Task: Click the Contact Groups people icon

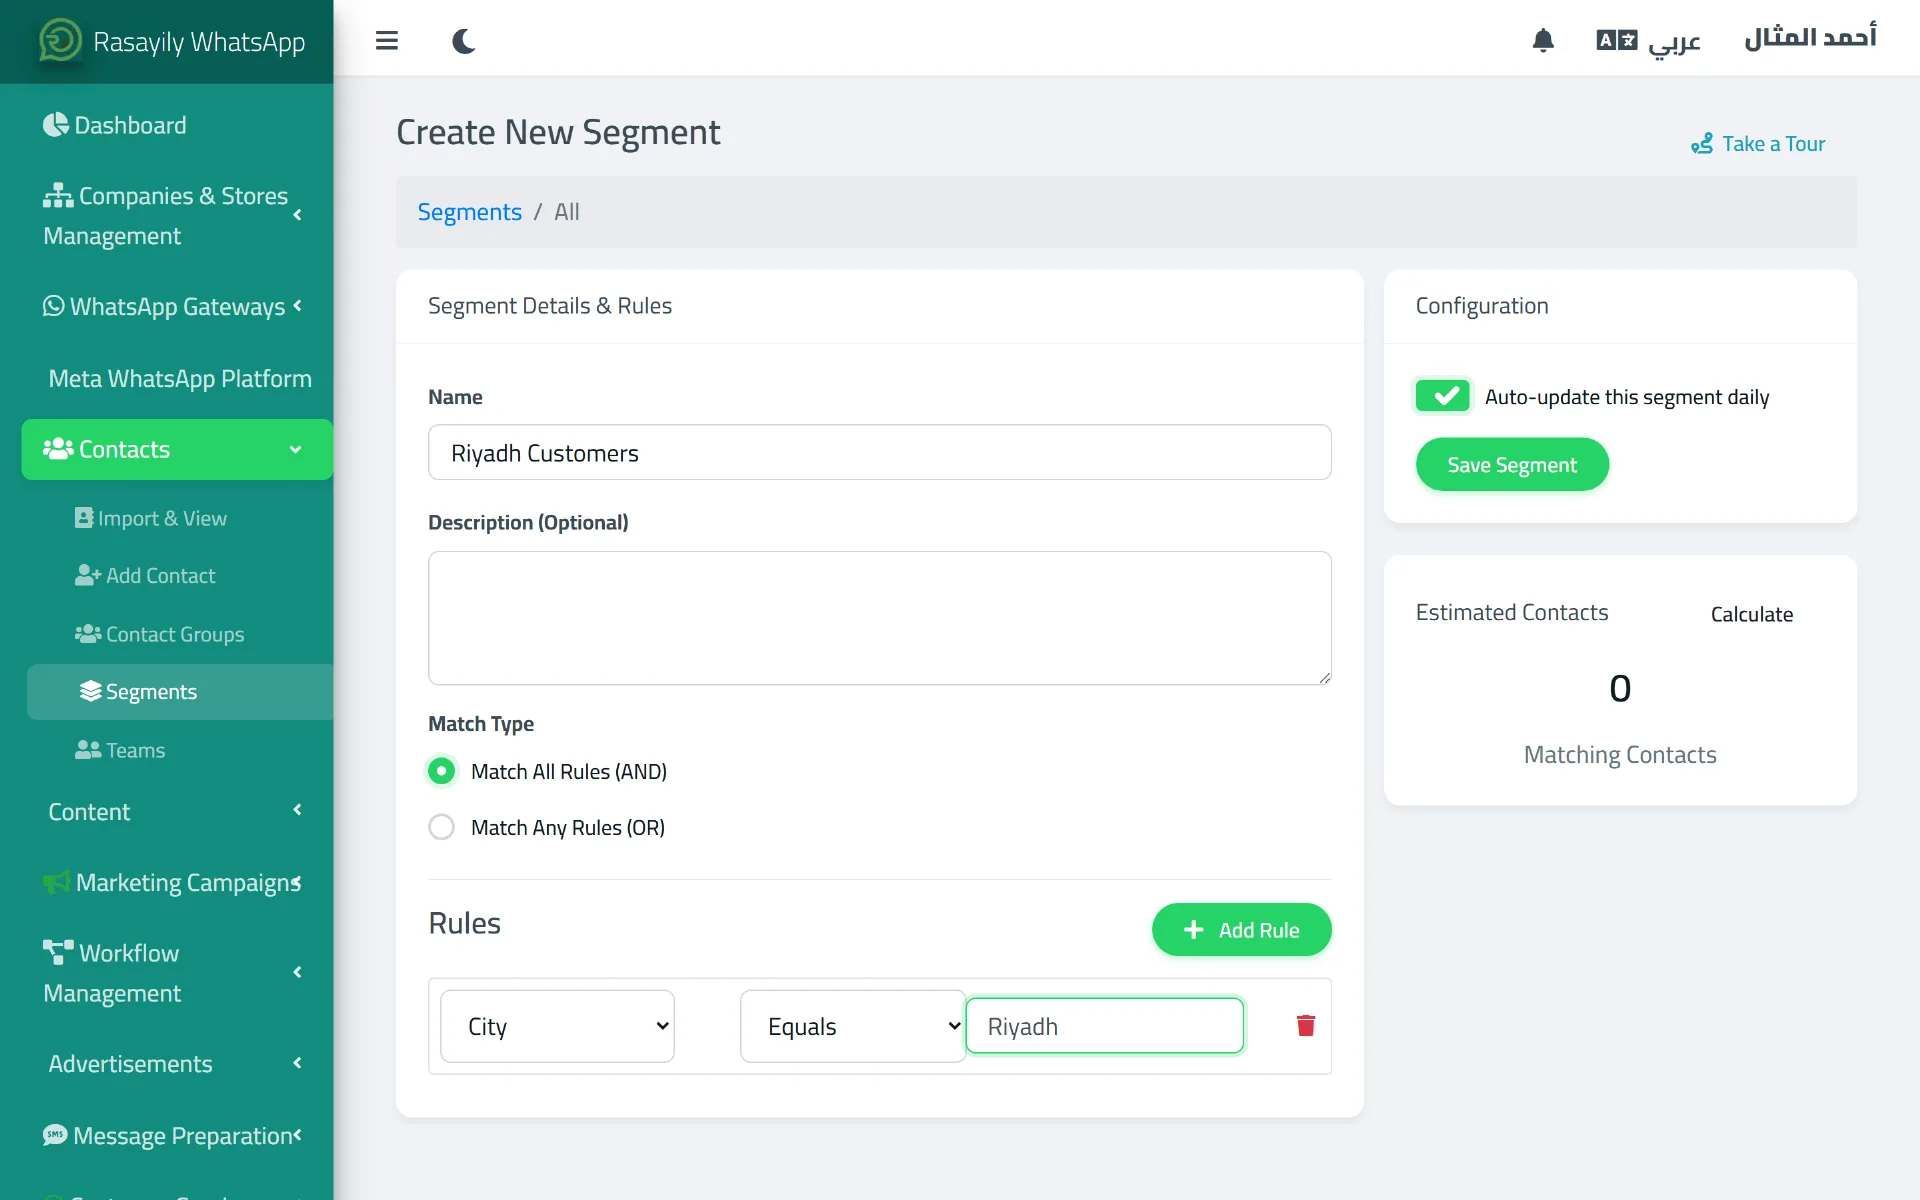Action: pos(88,634)
